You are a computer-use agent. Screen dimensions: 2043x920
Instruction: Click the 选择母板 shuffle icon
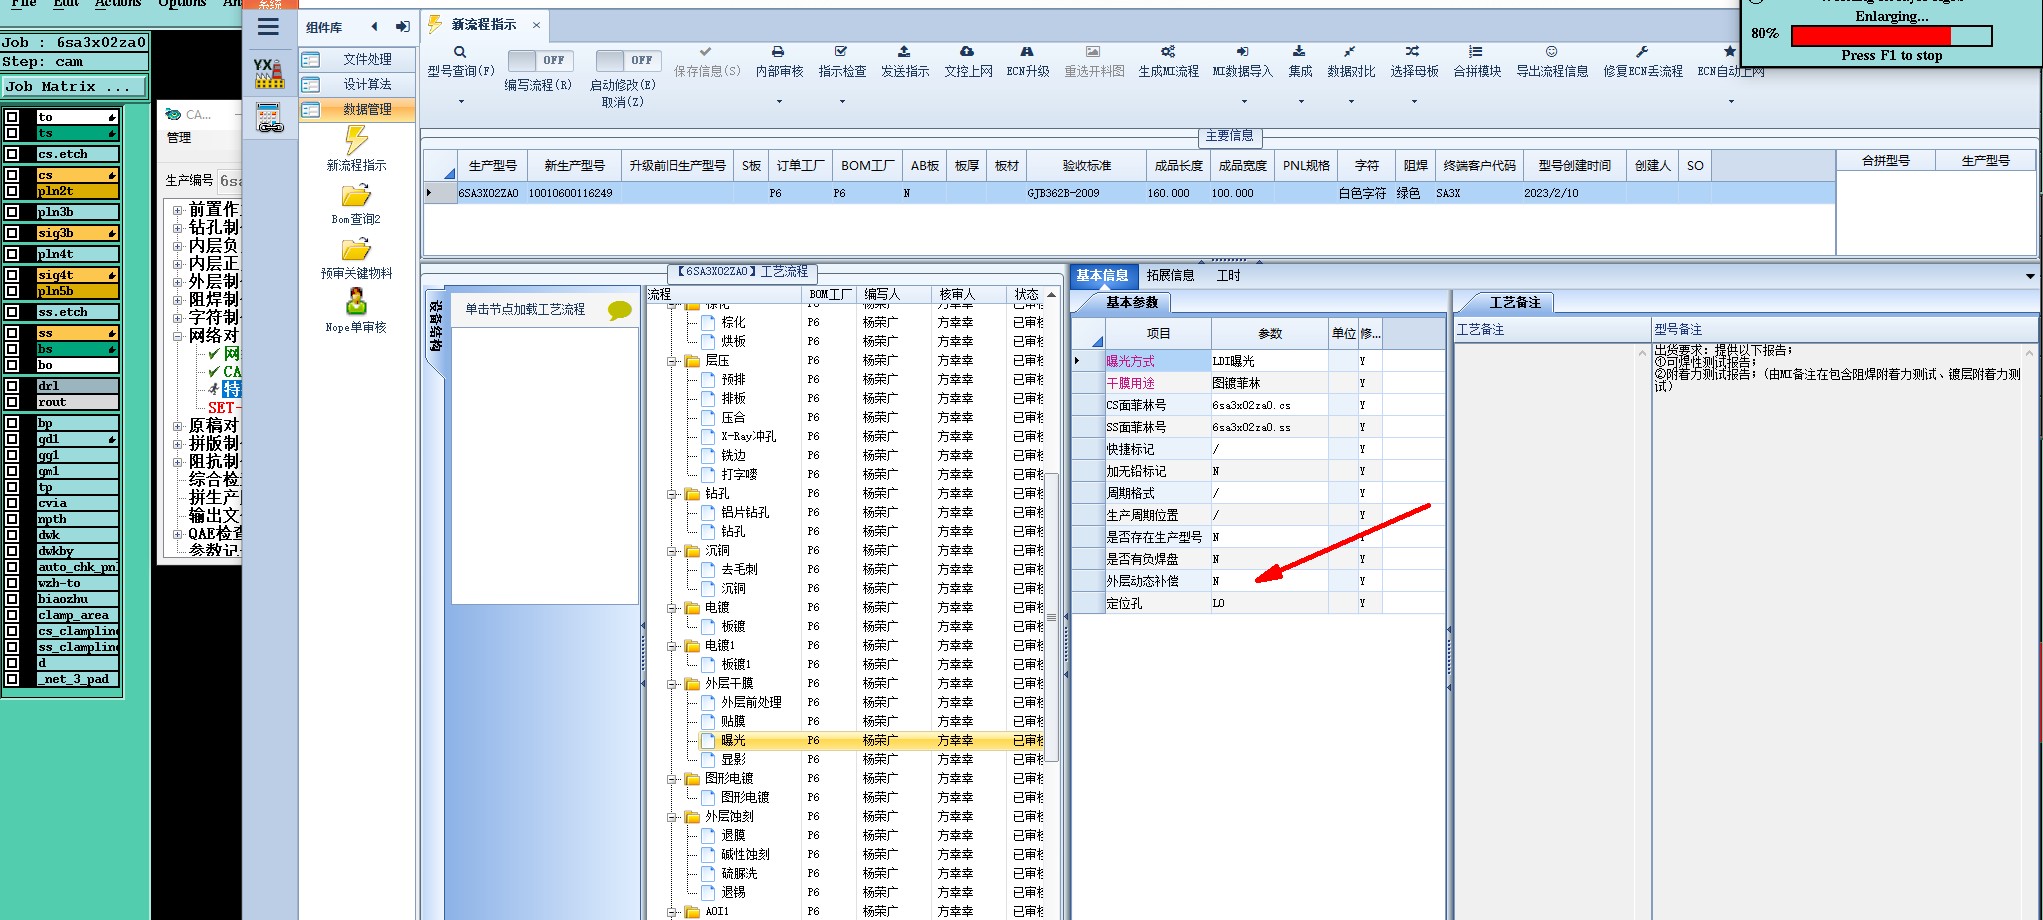(1412, 51)
